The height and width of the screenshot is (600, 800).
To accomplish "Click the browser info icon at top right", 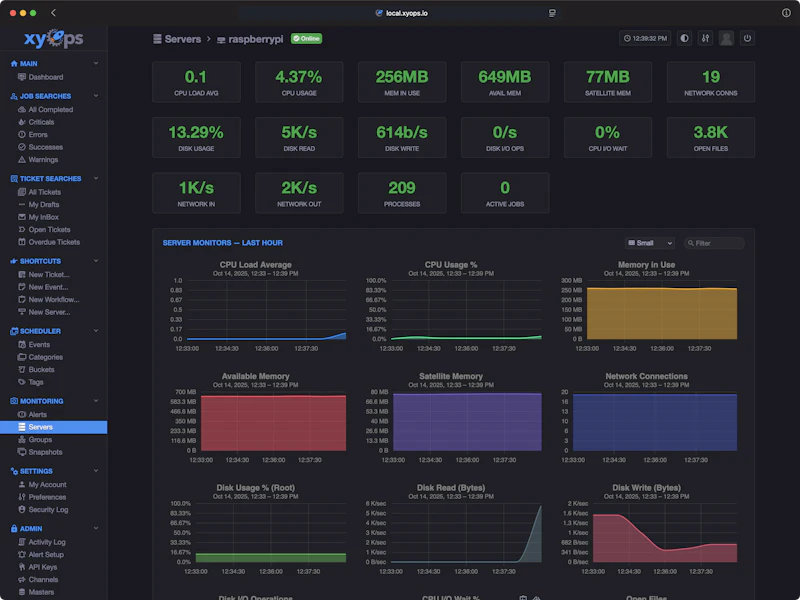I will (x=786, y=13).
